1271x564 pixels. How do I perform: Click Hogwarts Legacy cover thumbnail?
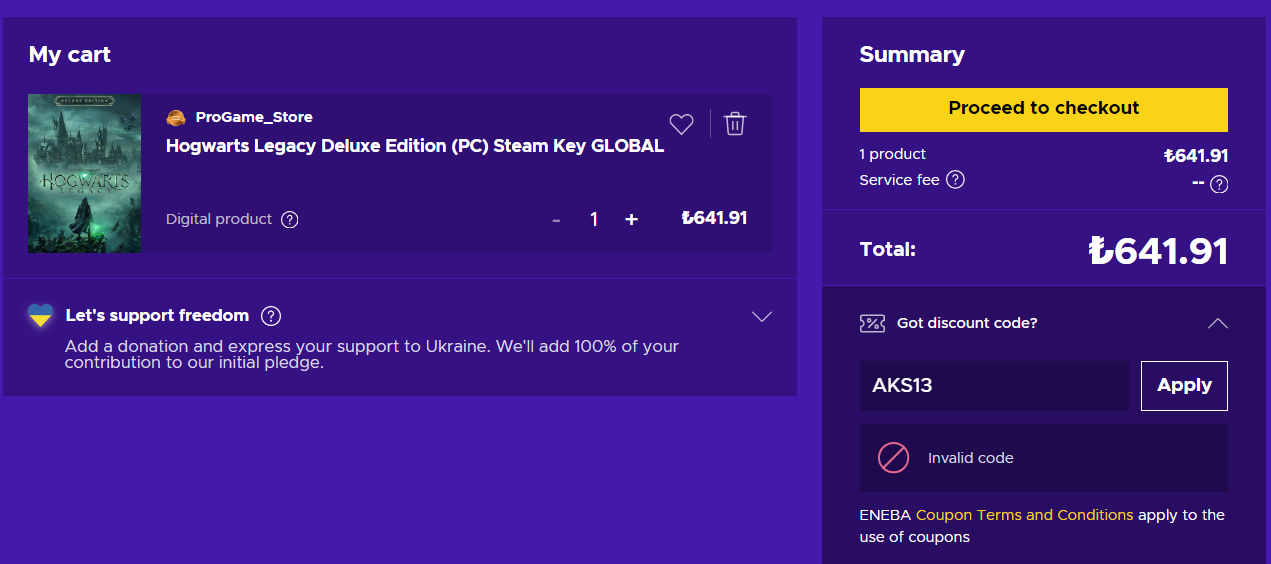pyautogui.click(x=85, y=173)
